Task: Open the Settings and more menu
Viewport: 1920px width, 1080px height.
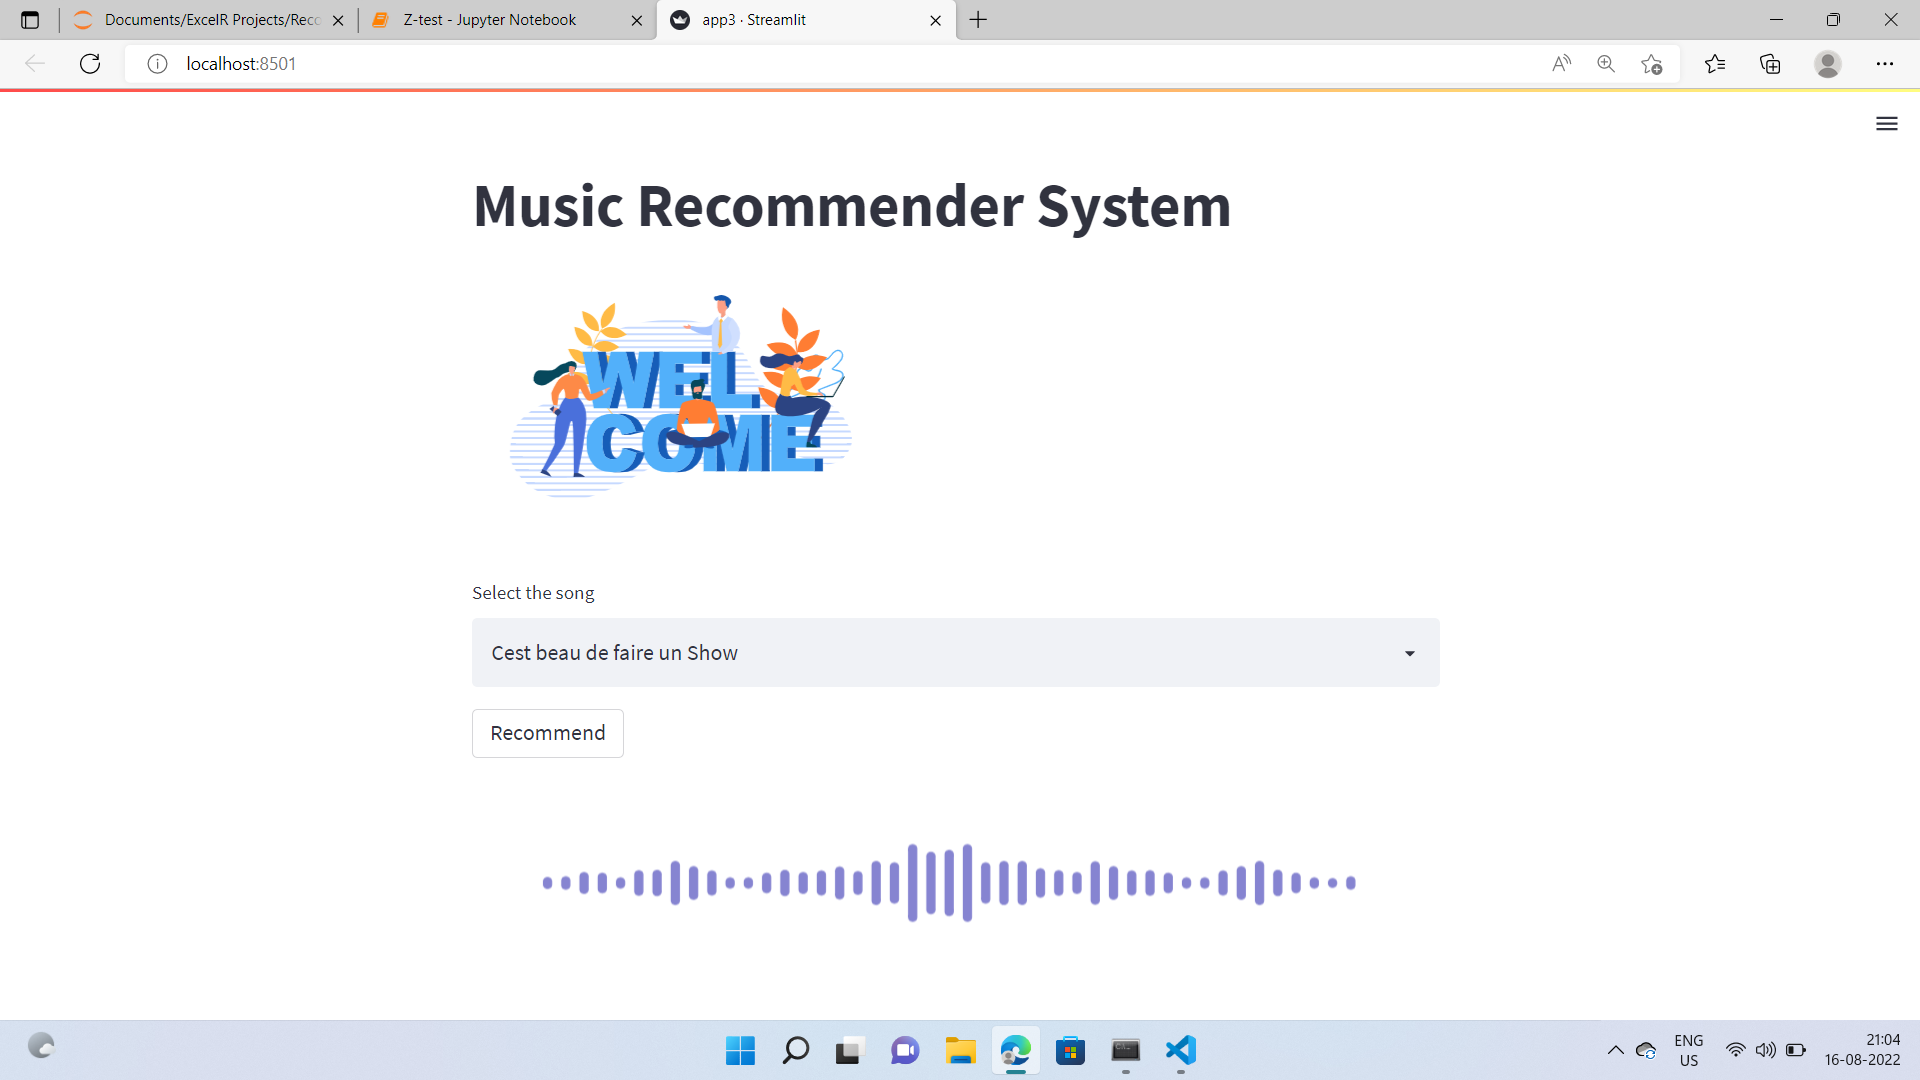Action: 1886,63
